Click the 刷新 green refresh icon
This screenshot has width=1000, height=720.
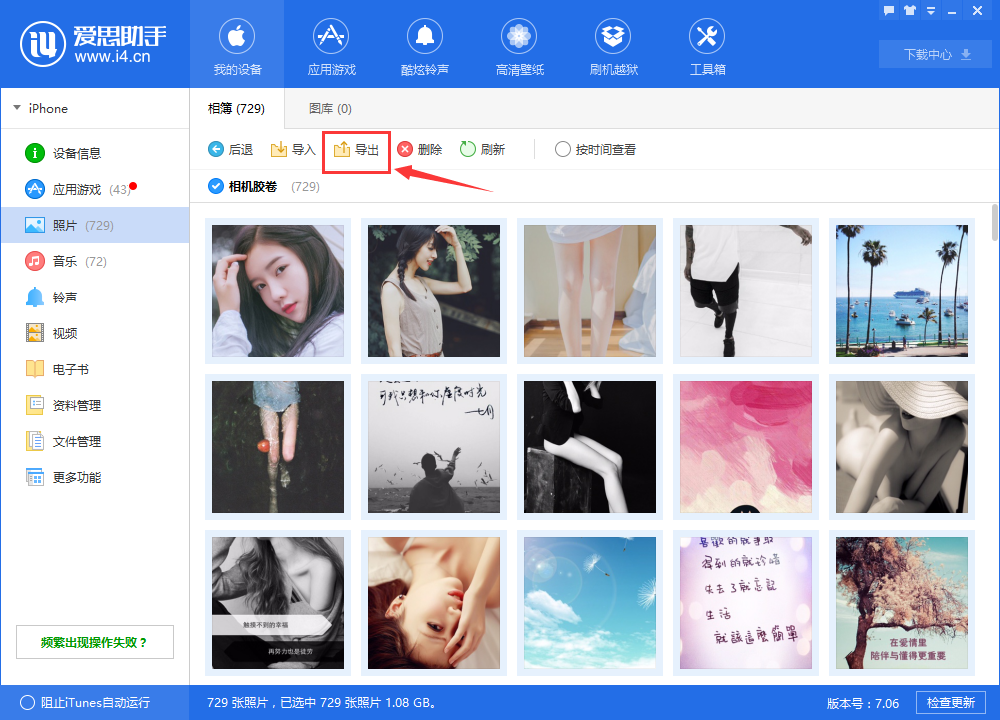tap(467, 149)
